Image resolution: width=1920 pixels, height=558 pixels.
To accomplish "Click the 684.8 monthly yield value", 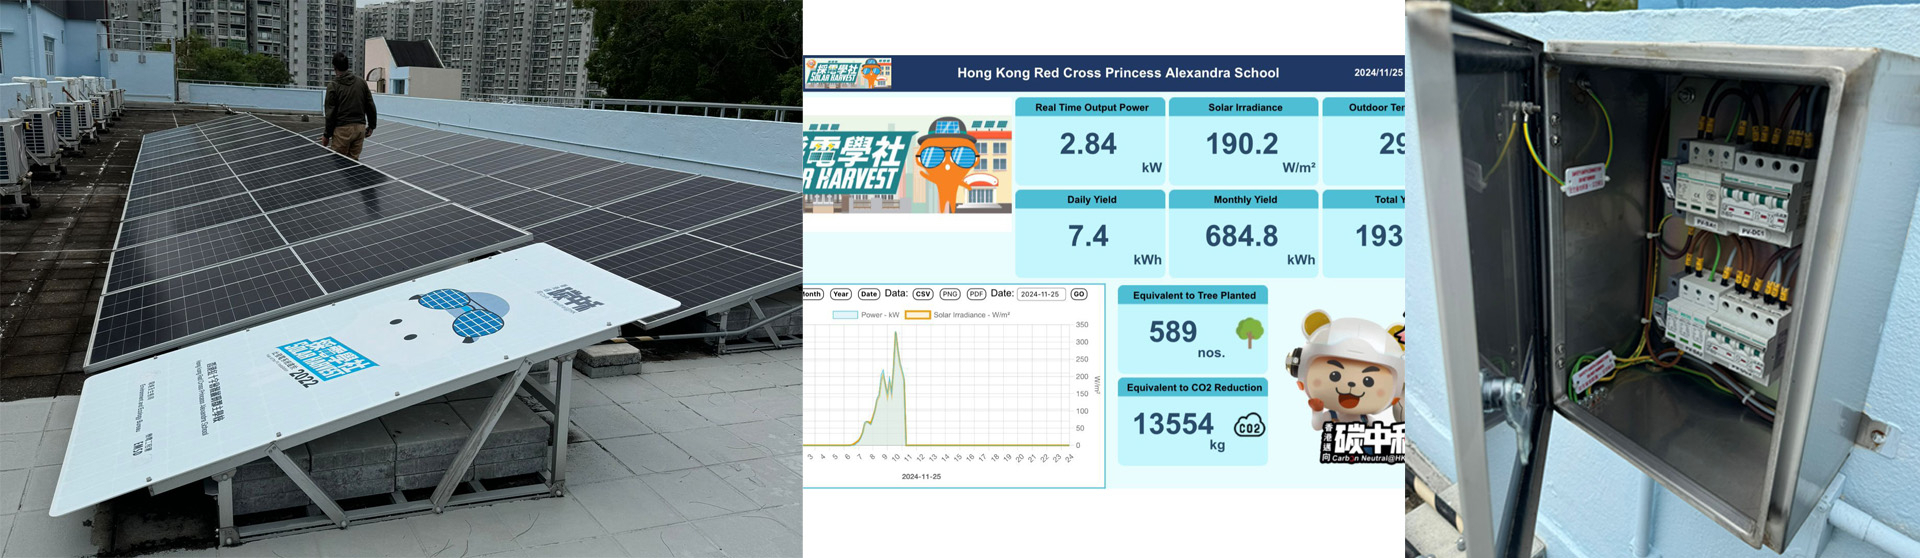I will tap(1241, 236).
